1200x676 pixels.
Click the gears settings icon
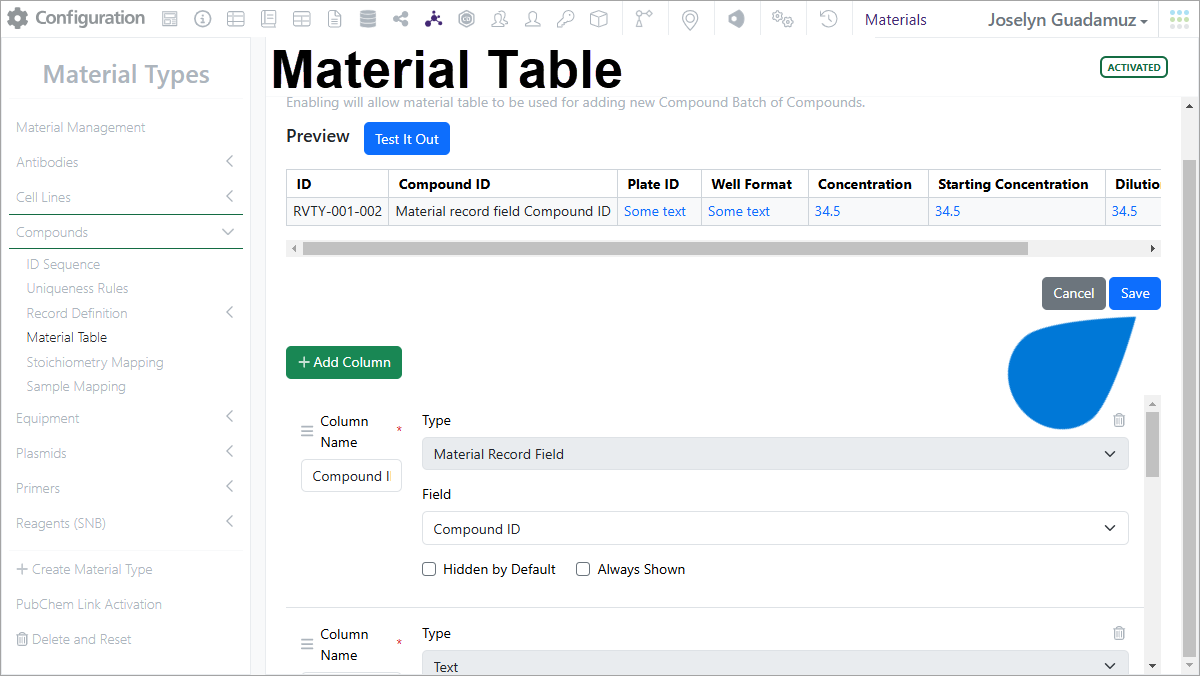pos(783,19)
